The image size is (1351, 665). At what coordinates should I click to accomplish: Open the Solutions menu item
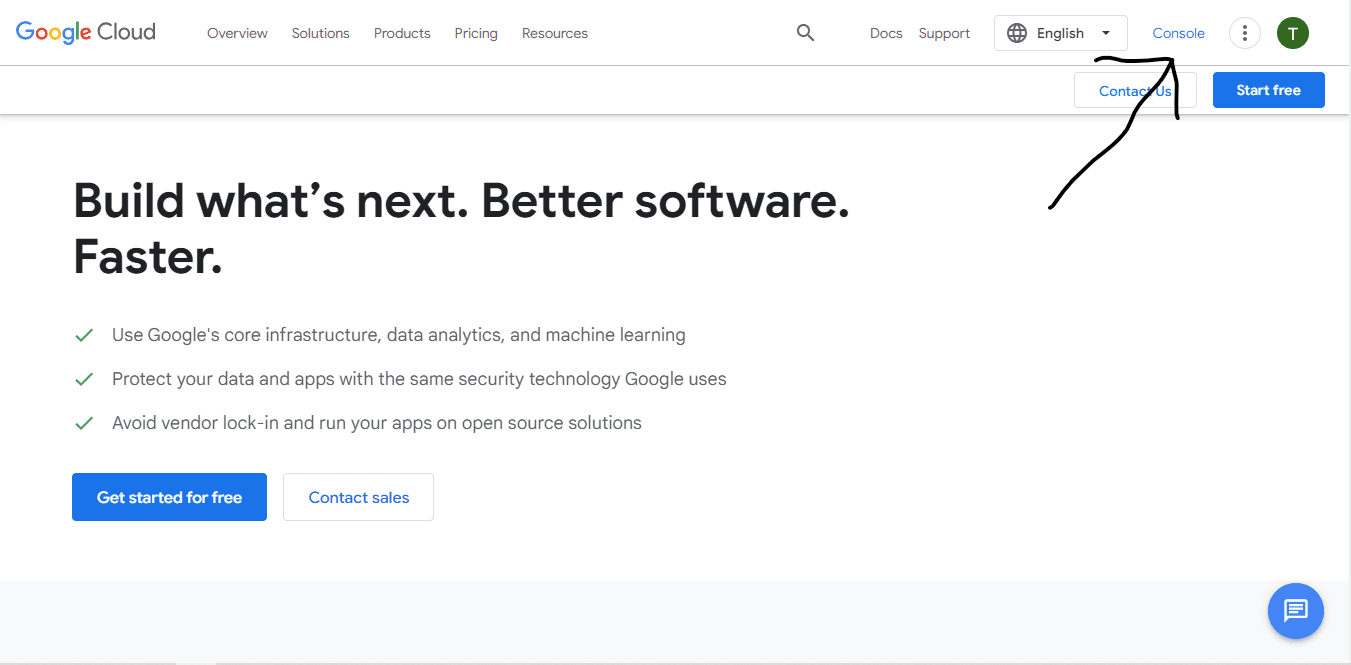(321, 33)
